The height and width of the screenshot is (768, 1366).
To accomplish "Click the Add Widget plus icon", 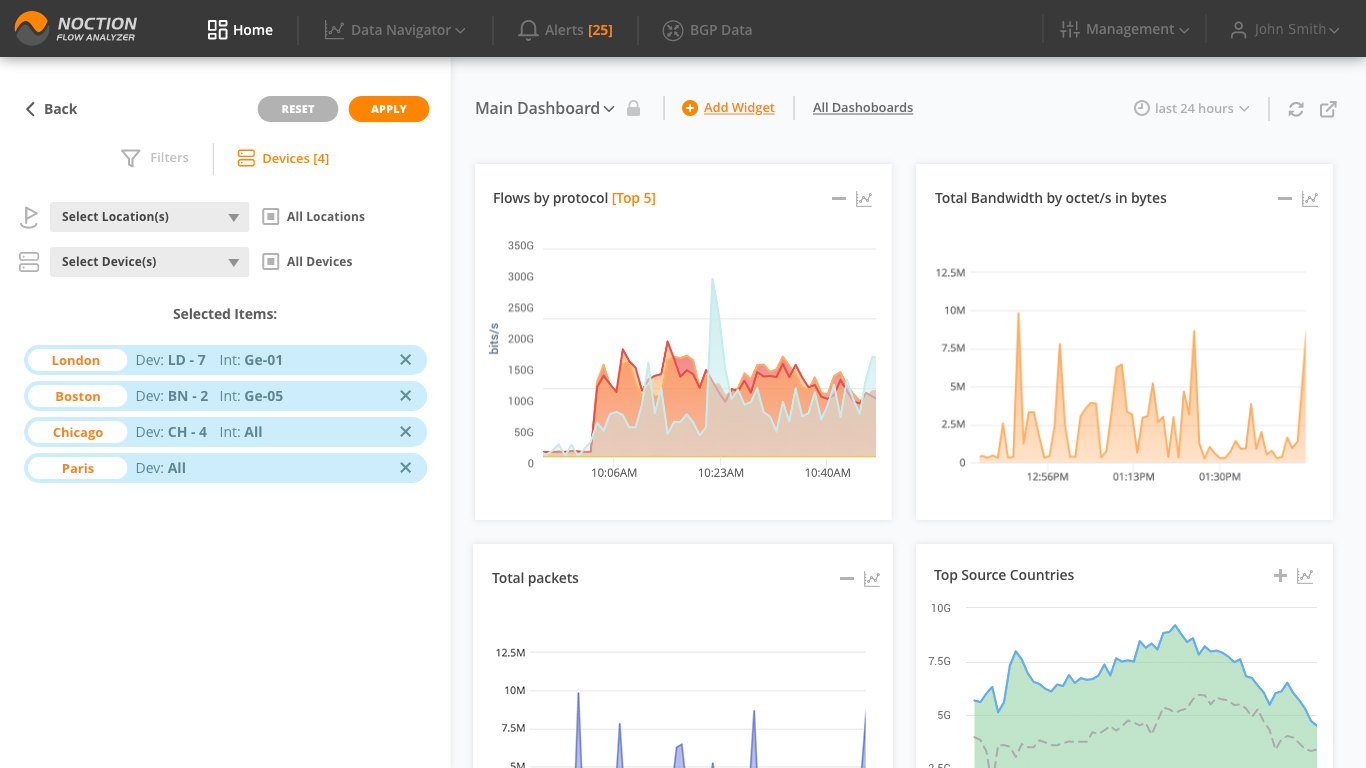I will tap(690, 108).
